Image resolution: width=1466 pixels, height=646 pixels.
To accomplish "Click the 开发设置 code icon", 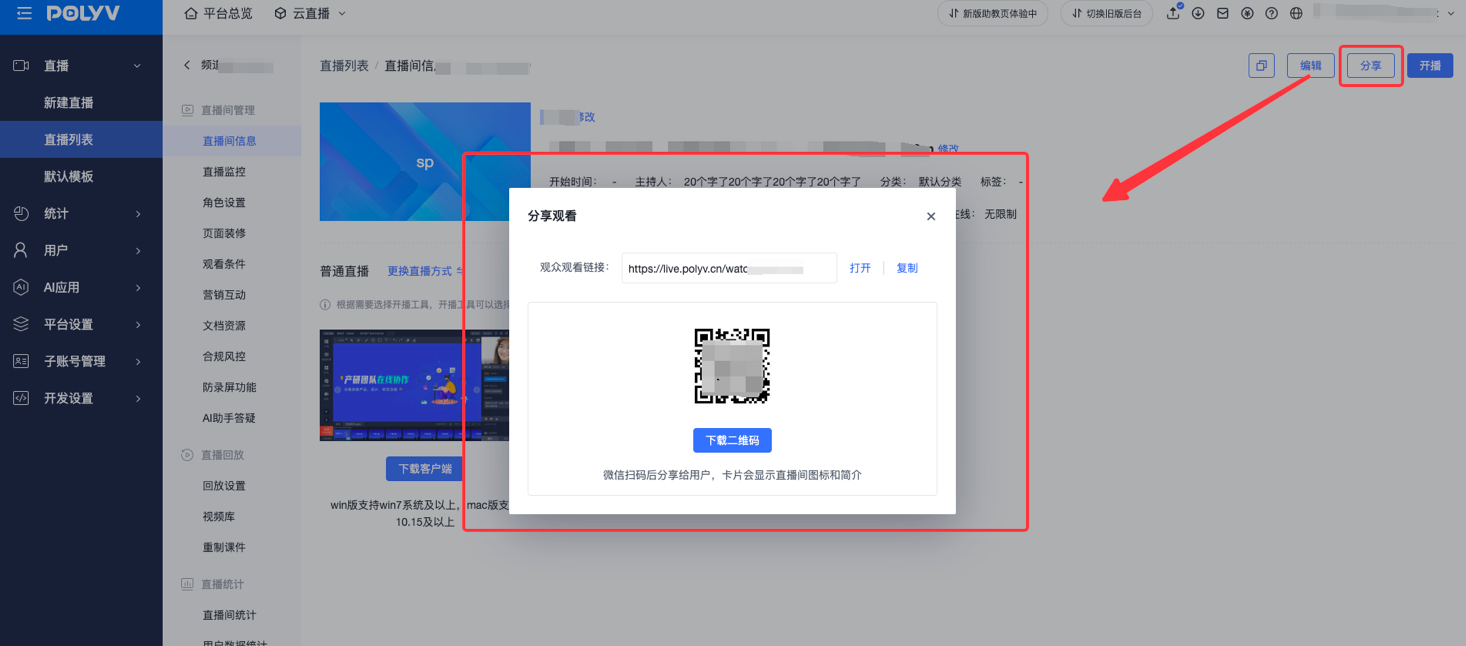I will tap(21, 399).
